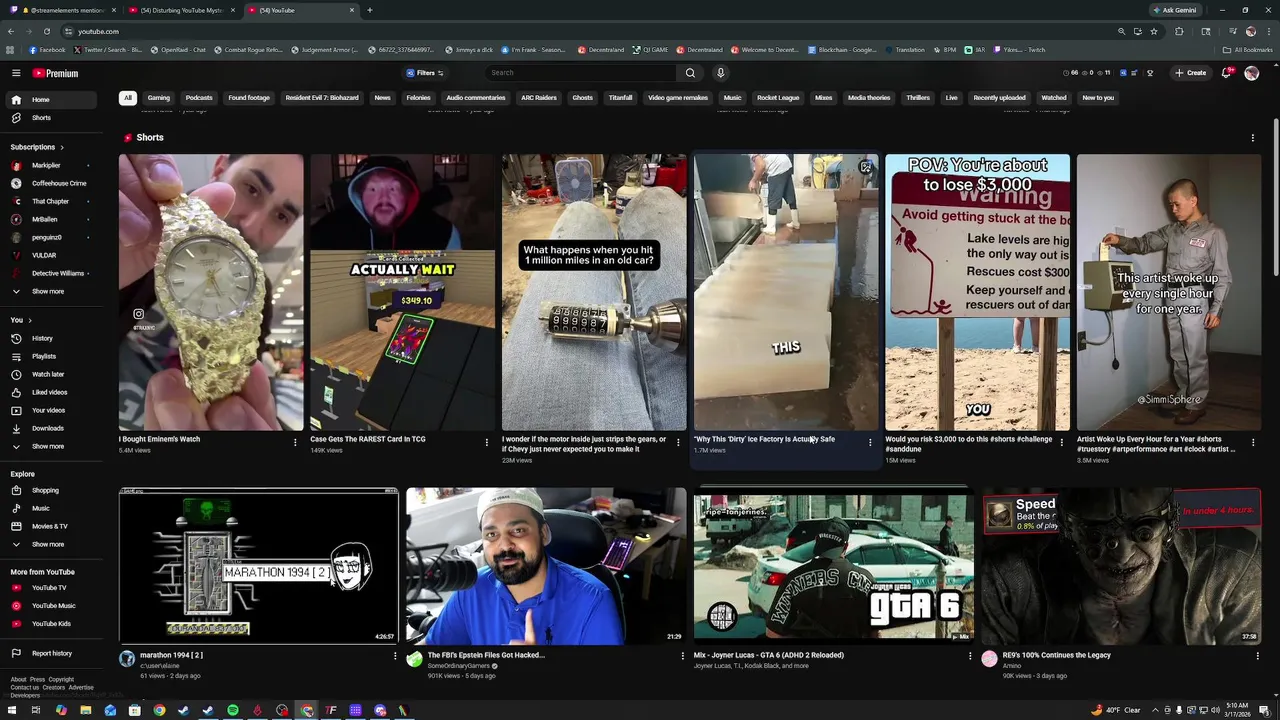Open the Chrome extensions puzzle icon

pyautogui.click(x=1179, y=31)
